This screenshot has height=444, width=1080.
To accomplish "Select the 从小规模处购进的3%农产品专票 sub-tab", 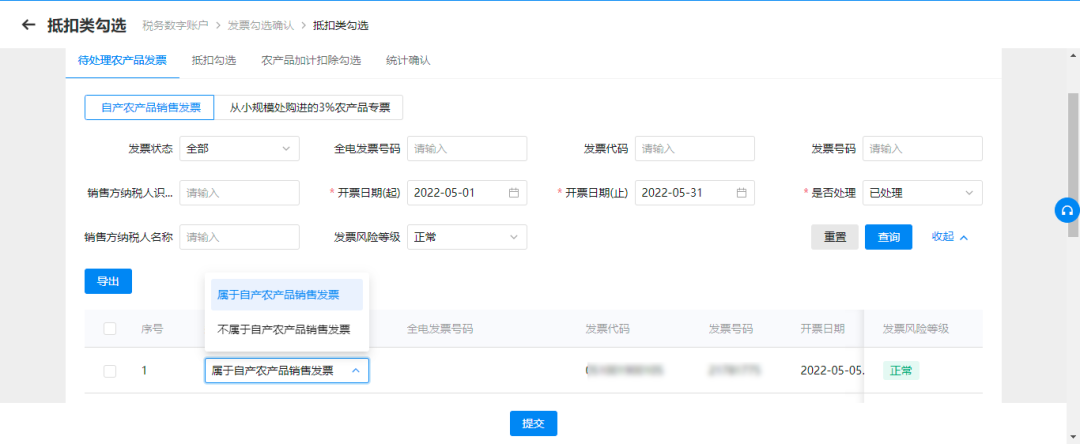I will [x=308, y=107].
